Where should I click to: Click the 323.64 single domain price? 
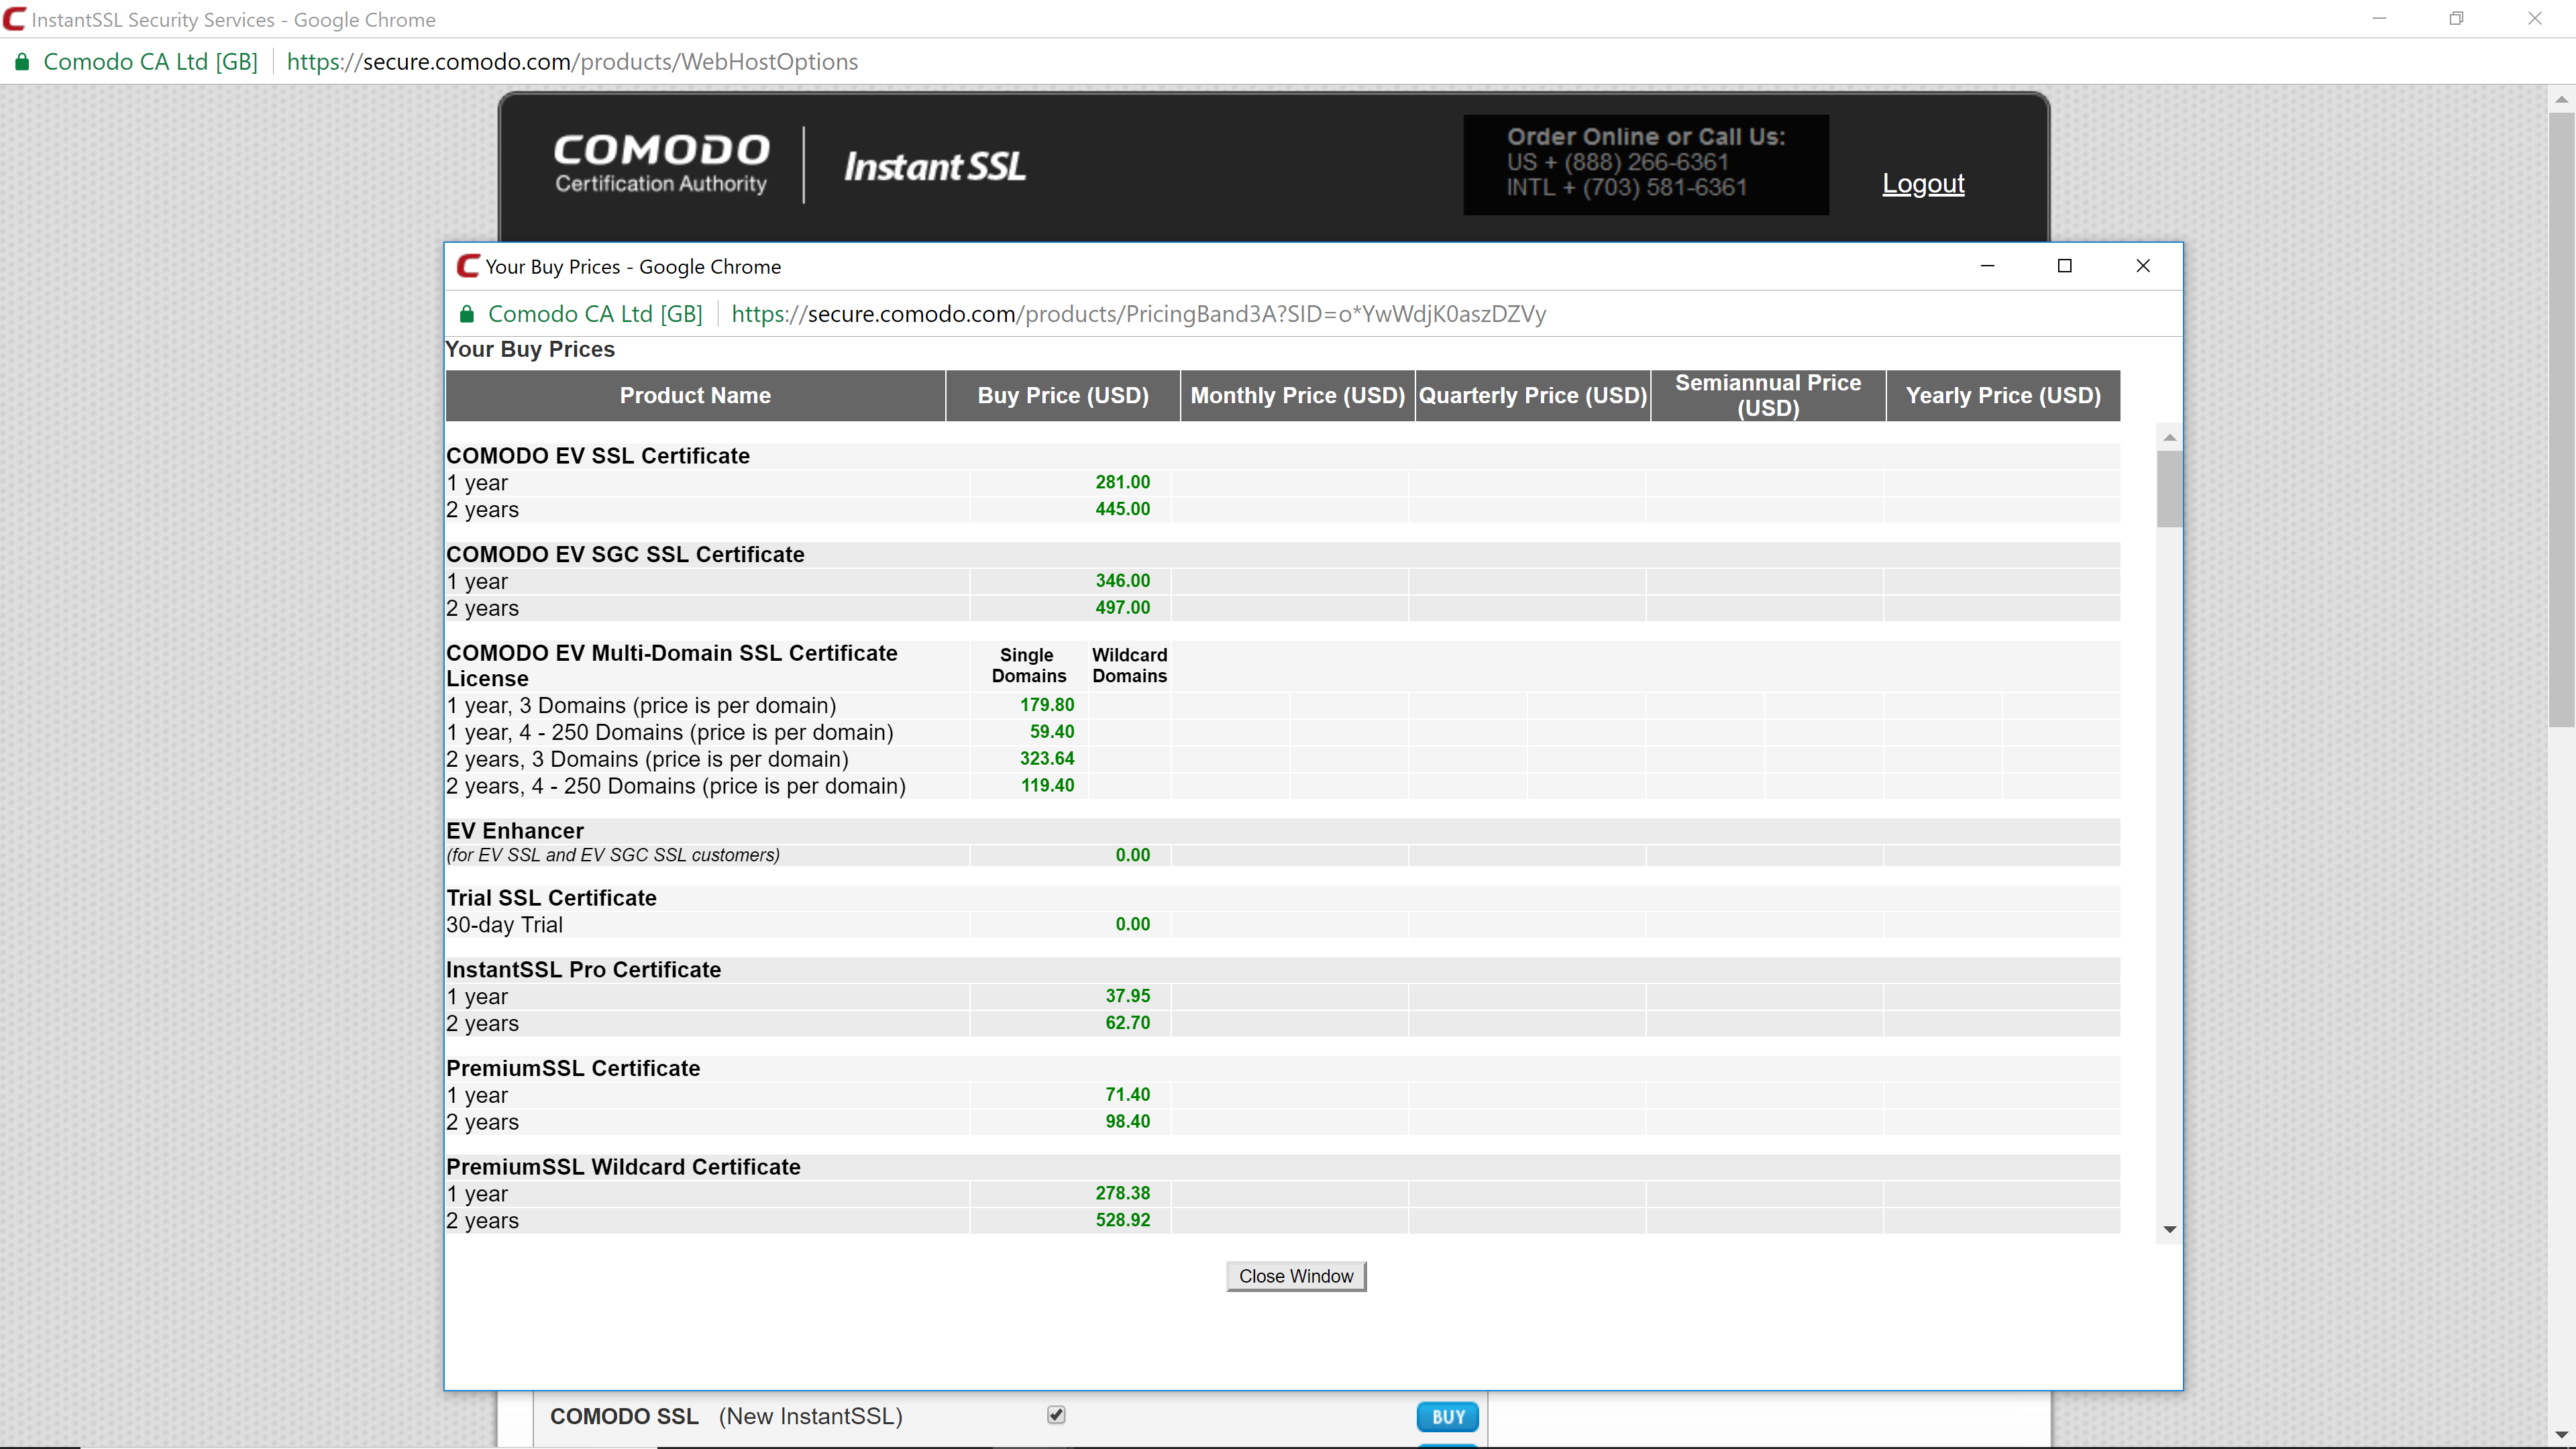click(x=1047, y=759)
